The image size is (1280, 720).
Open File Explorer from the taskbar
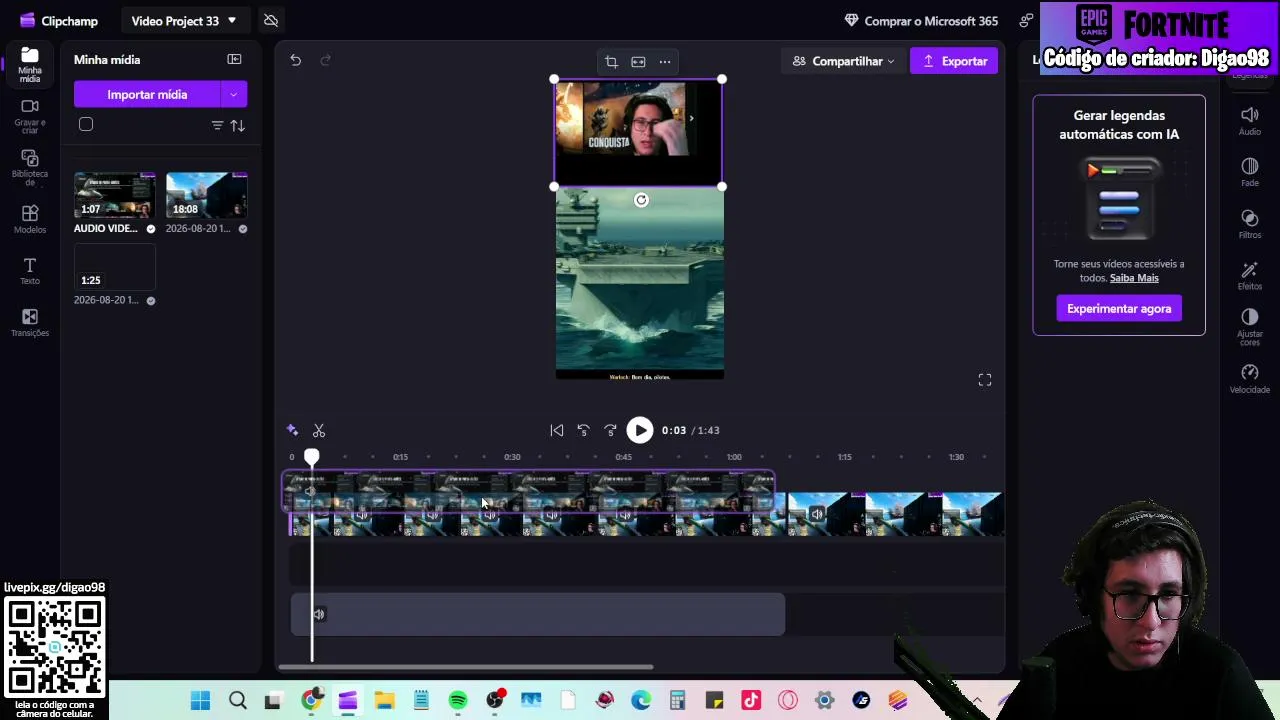pos(384,701)
